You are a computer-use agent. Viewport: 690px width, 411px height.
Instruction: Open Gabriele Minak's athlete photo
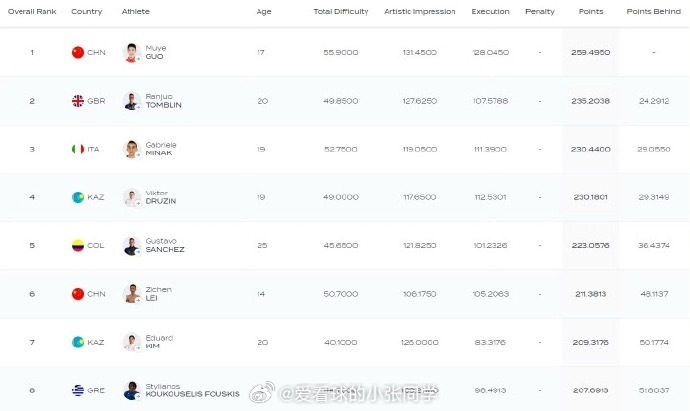tap(132, 149)
